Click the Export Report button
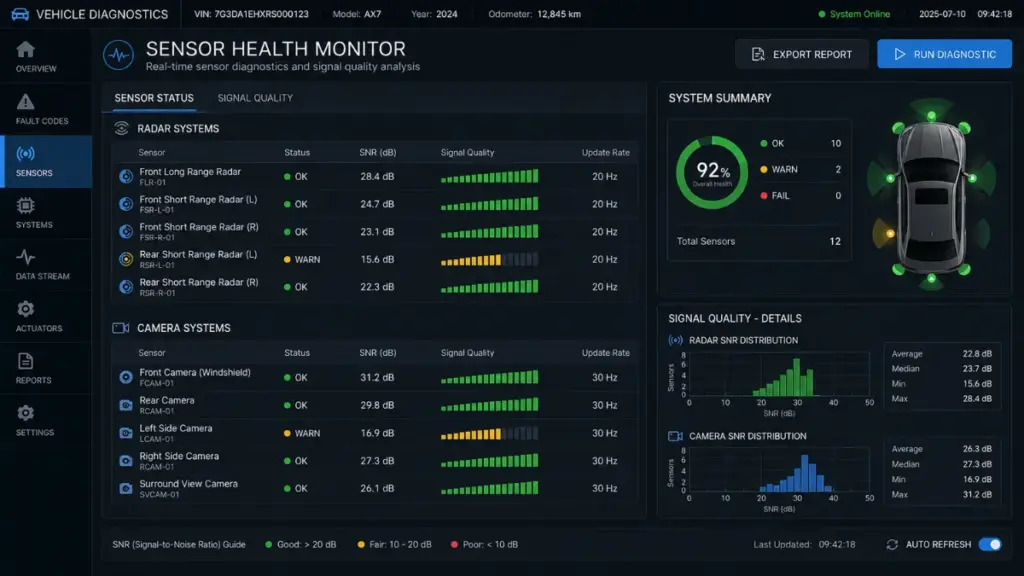The image size is (1024, 576). coord(802,54)
